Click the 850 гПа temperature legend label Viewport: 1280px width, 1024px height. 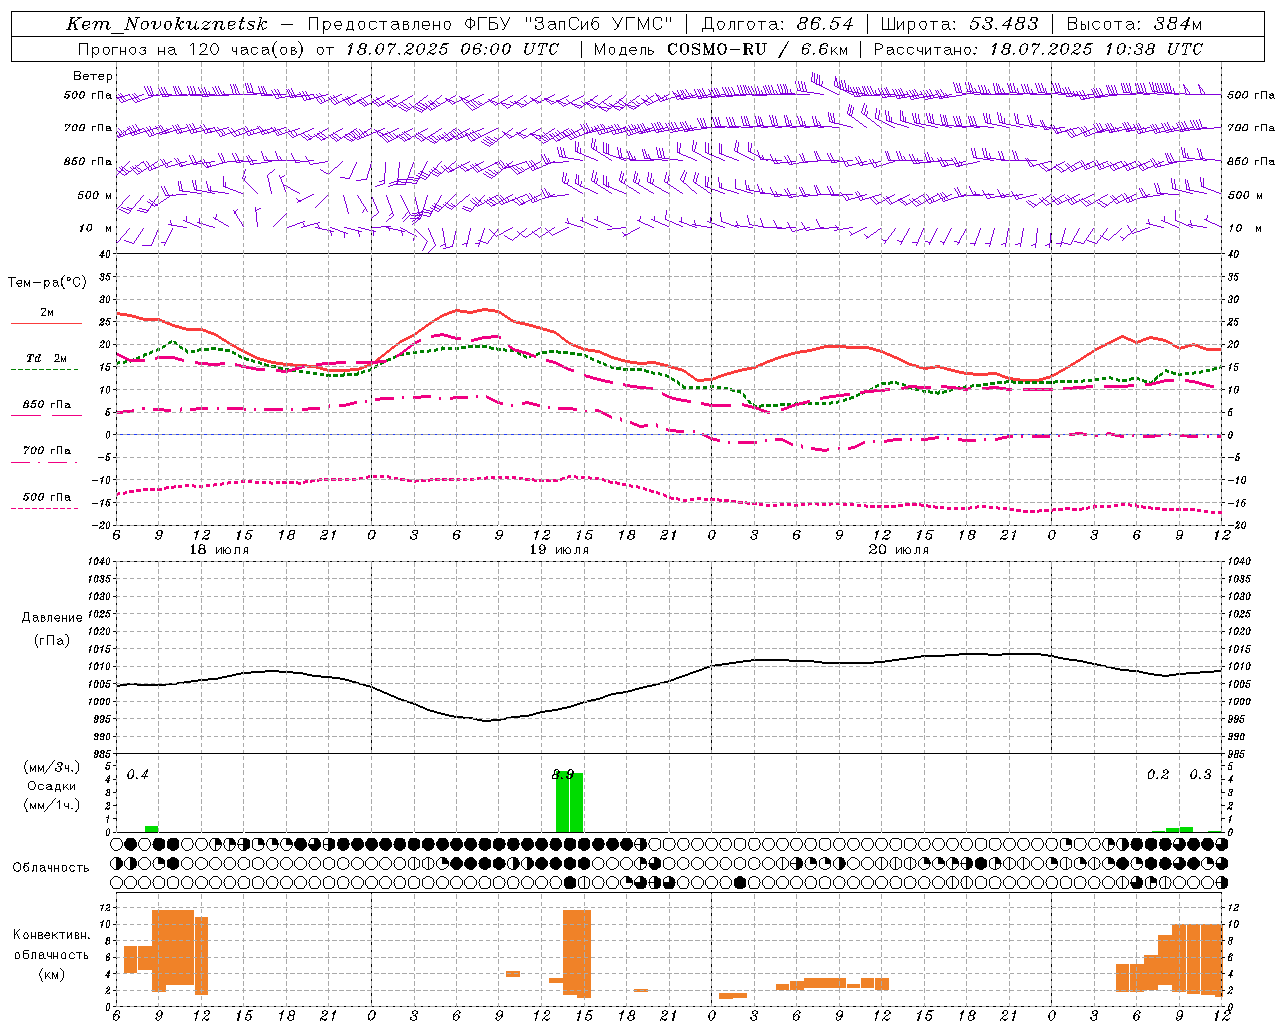tap(47, 405)
